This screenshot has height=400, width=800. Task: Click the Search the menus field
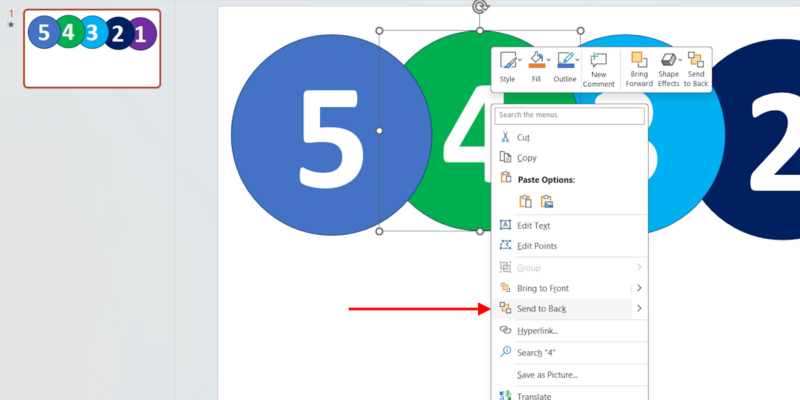click(570, 116)
